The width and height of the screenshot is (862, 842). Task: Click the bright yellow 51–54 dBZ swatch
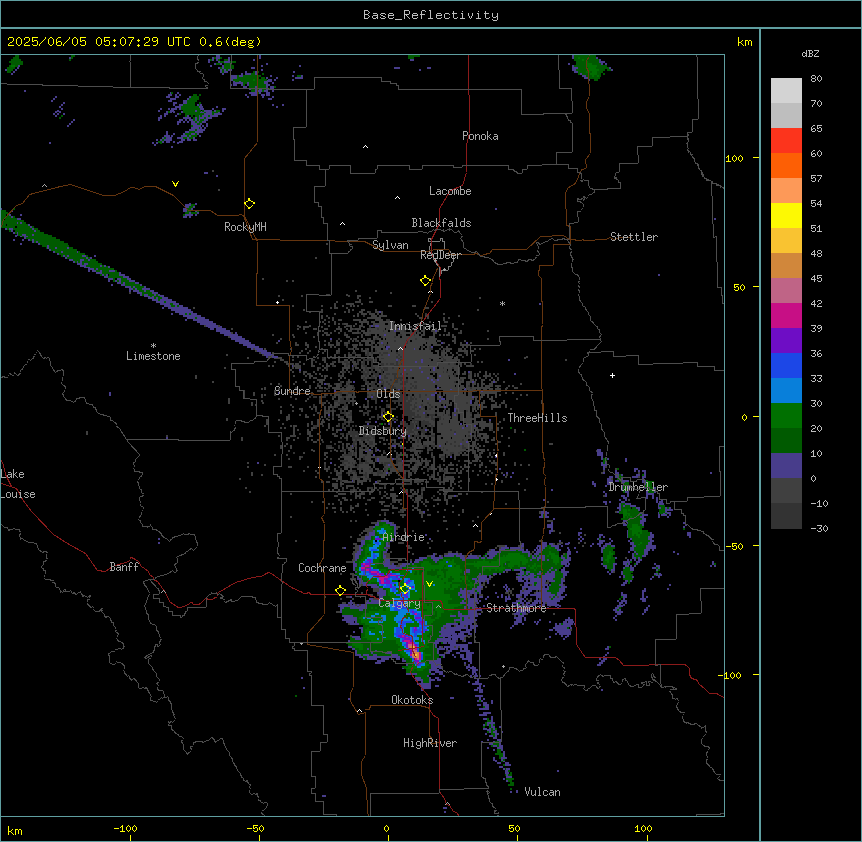coord(786,215)
